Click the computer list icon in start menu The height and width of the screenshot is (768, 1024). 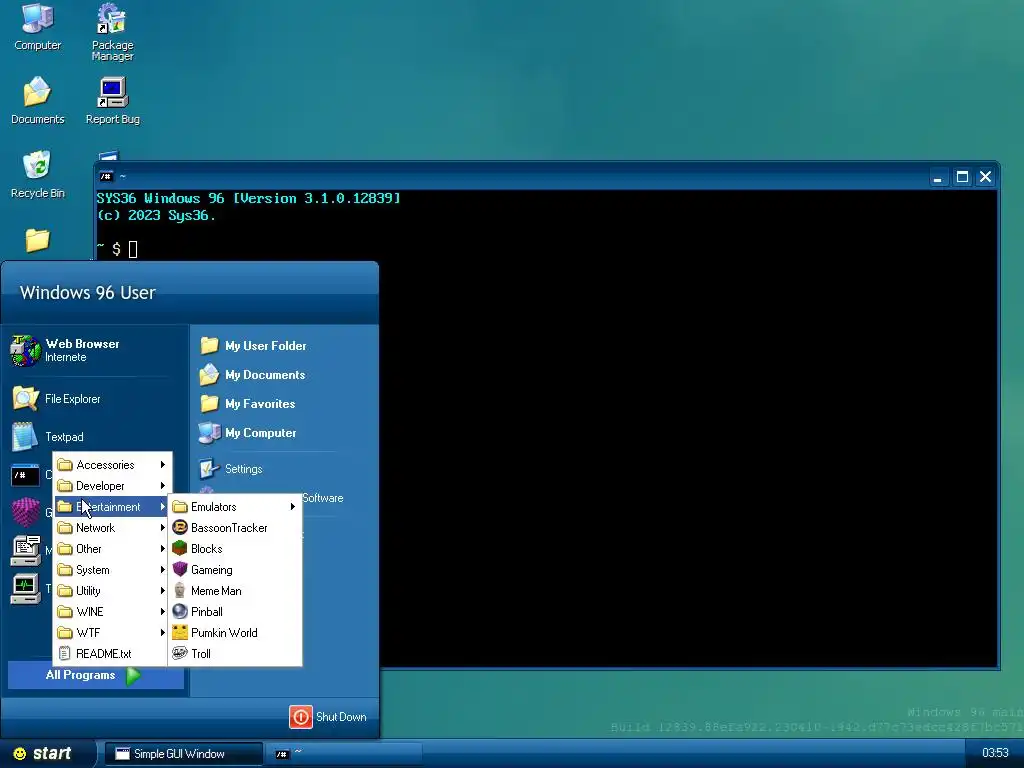click(x=25, y=551)
